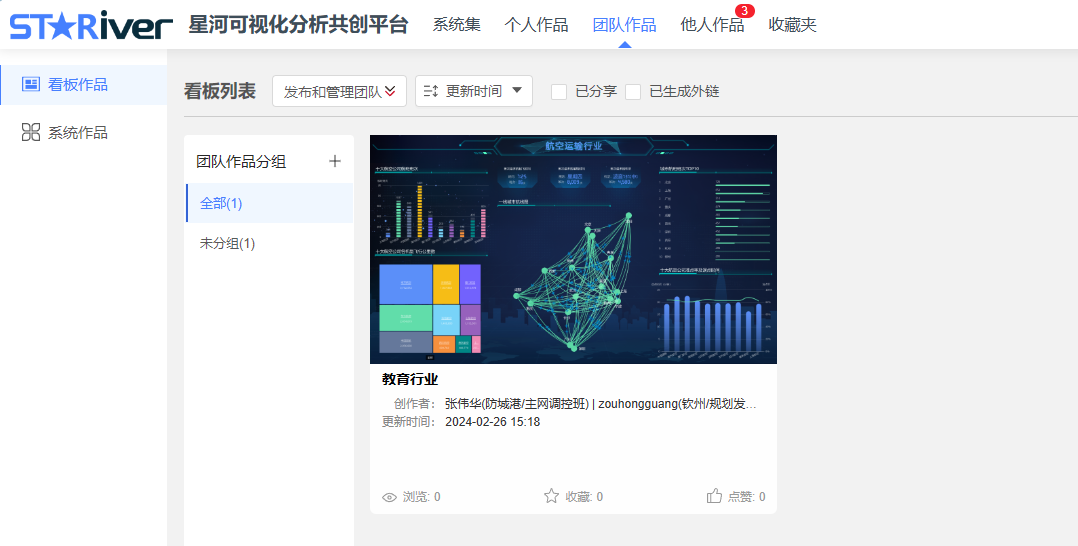Click the red double chevron on 发布和管理团队

click(390, 91)
